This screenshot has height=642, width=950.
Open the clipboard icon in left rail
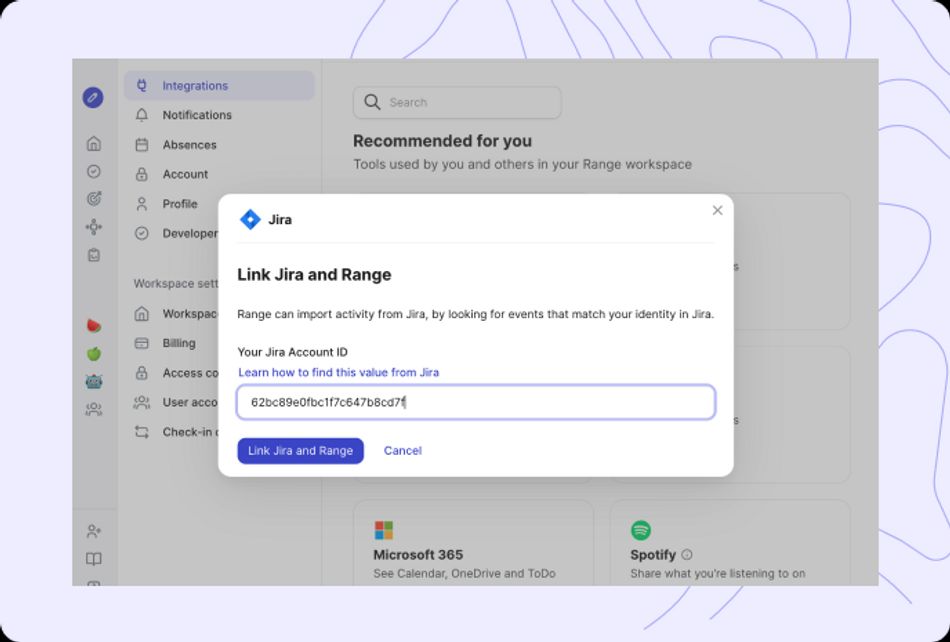93,255
